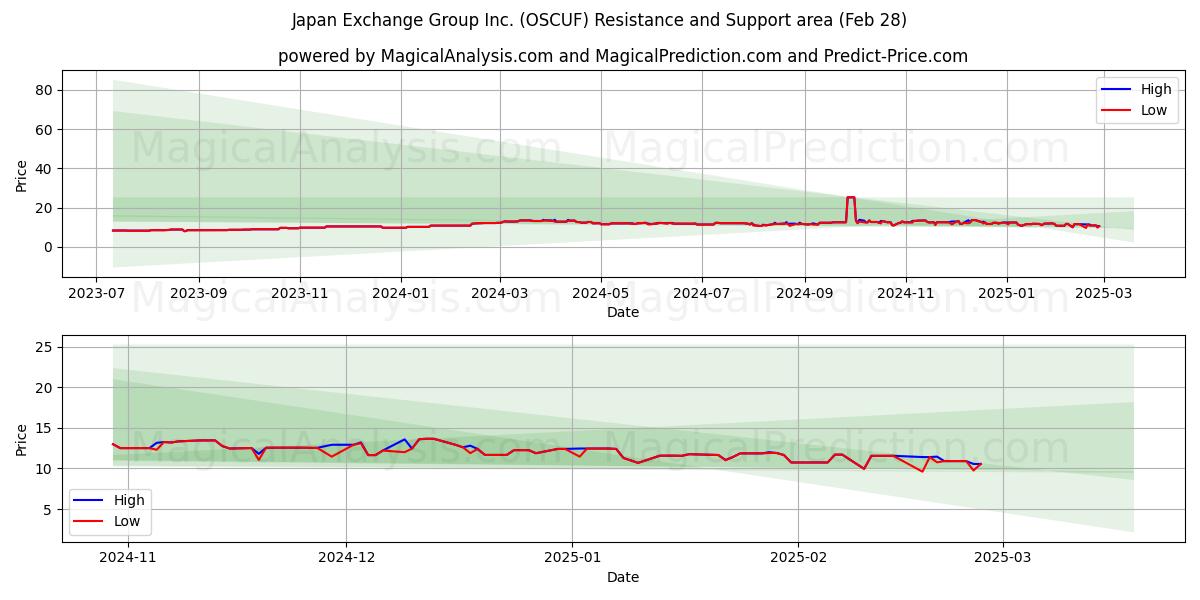Screen dimensions: 1200x600
Task: Select the '2024-12' tick on the bottom chart
Action: (346, 558)
